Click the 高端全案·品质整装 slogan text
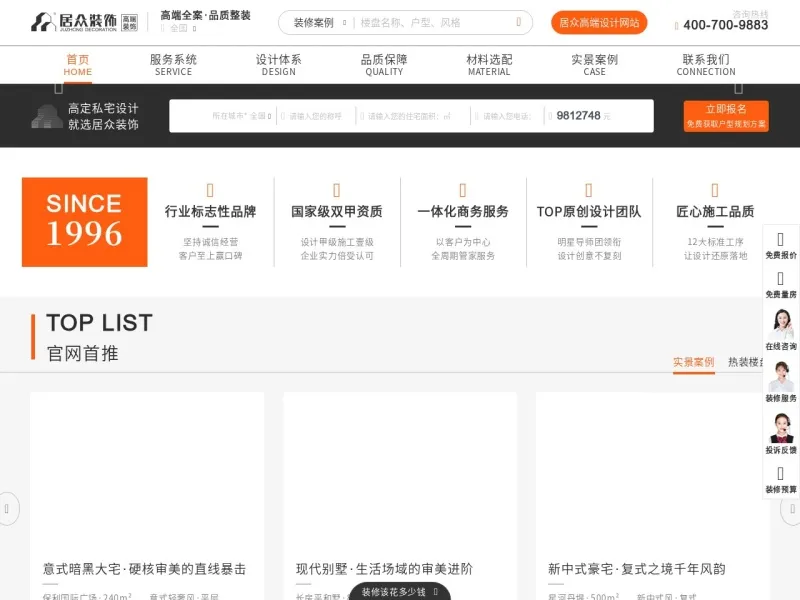800x600 pixels. coord(205,15)
